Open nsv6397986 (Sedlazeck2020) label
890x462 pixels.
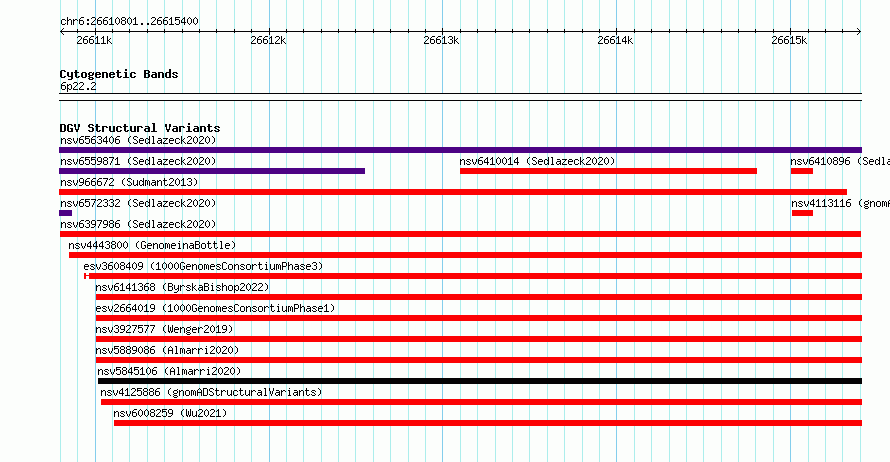pyautogui.click(x=138, y=224)
